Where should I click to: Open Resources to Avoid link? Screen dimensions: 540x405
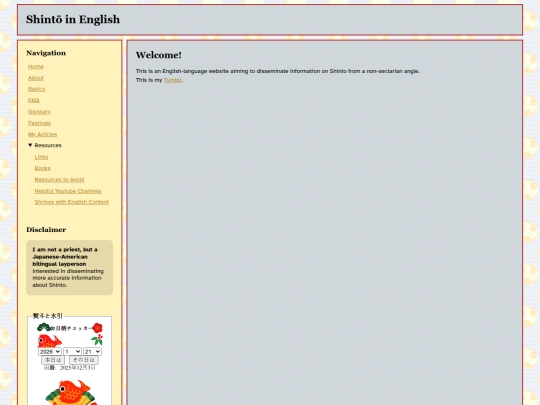(59, 179)
